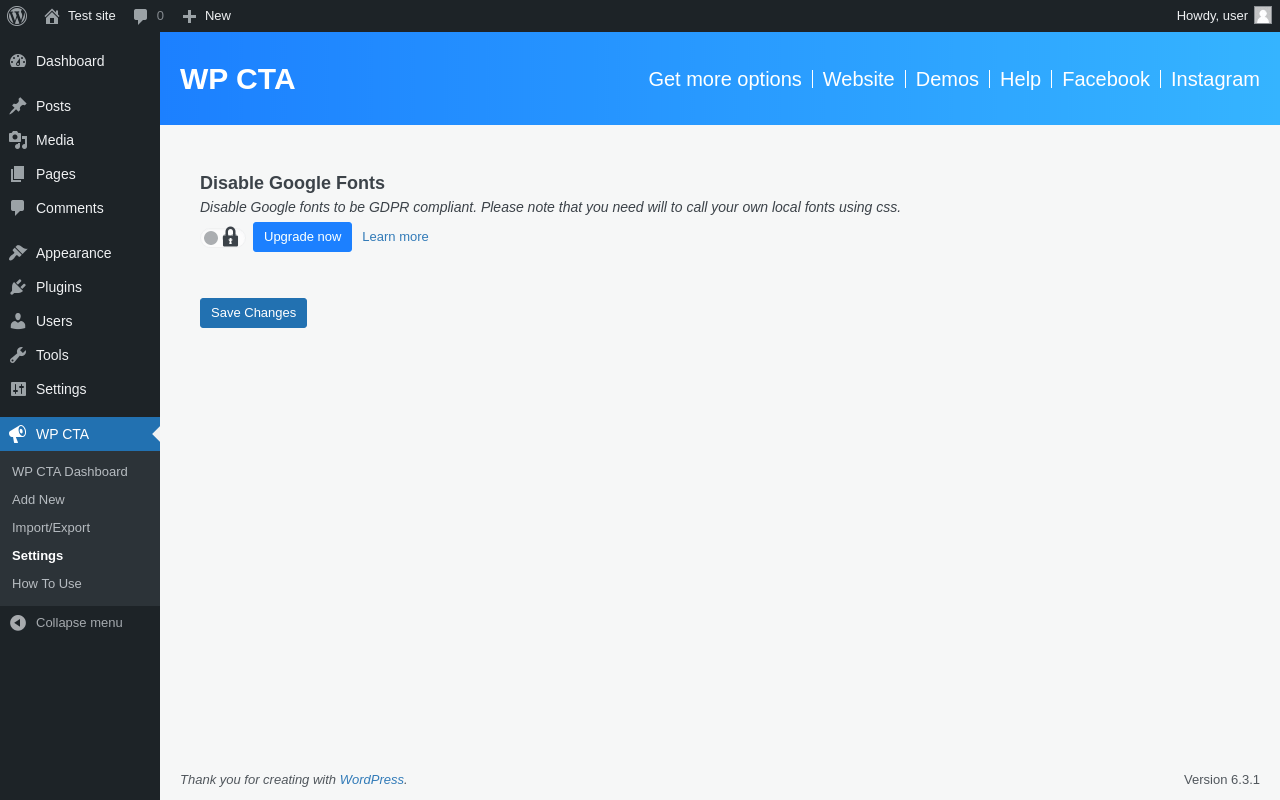The image size is (1280, 800).
Task: Follow the Learn more link
Action: coord(395,237)
